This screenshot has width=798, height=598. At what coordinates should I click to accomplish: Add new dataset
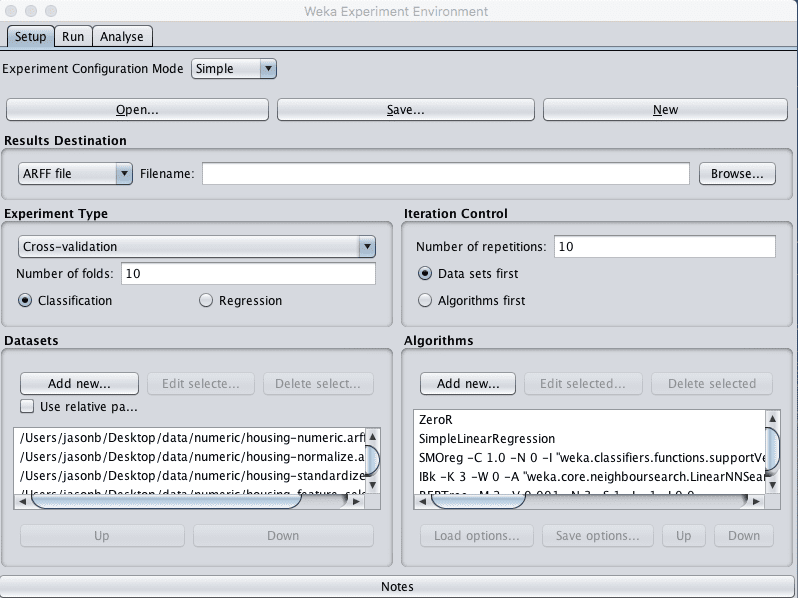coord(79,384)
